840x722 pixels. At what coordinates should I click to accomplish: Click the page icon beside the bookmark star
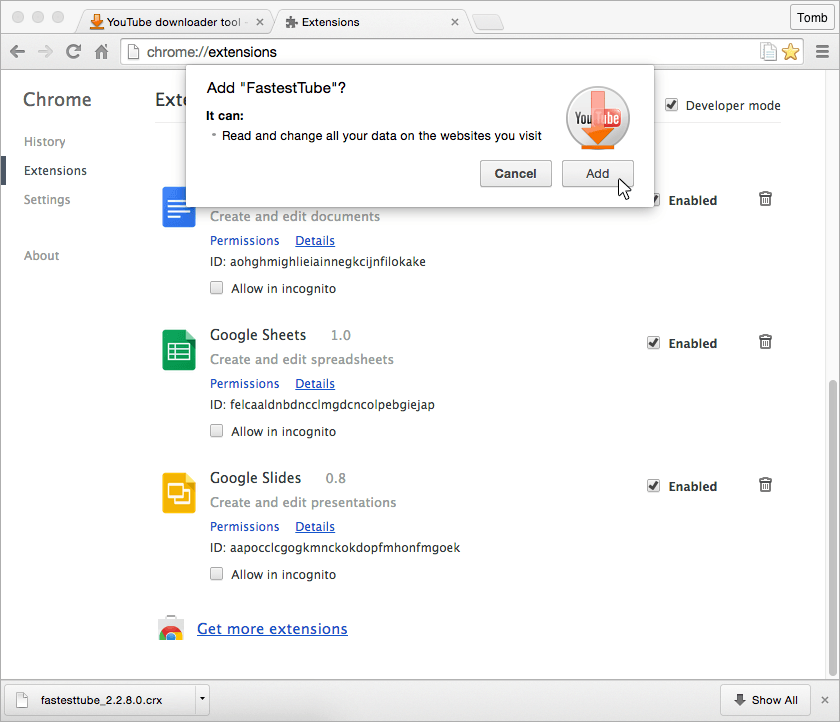[x=768, y=52]
